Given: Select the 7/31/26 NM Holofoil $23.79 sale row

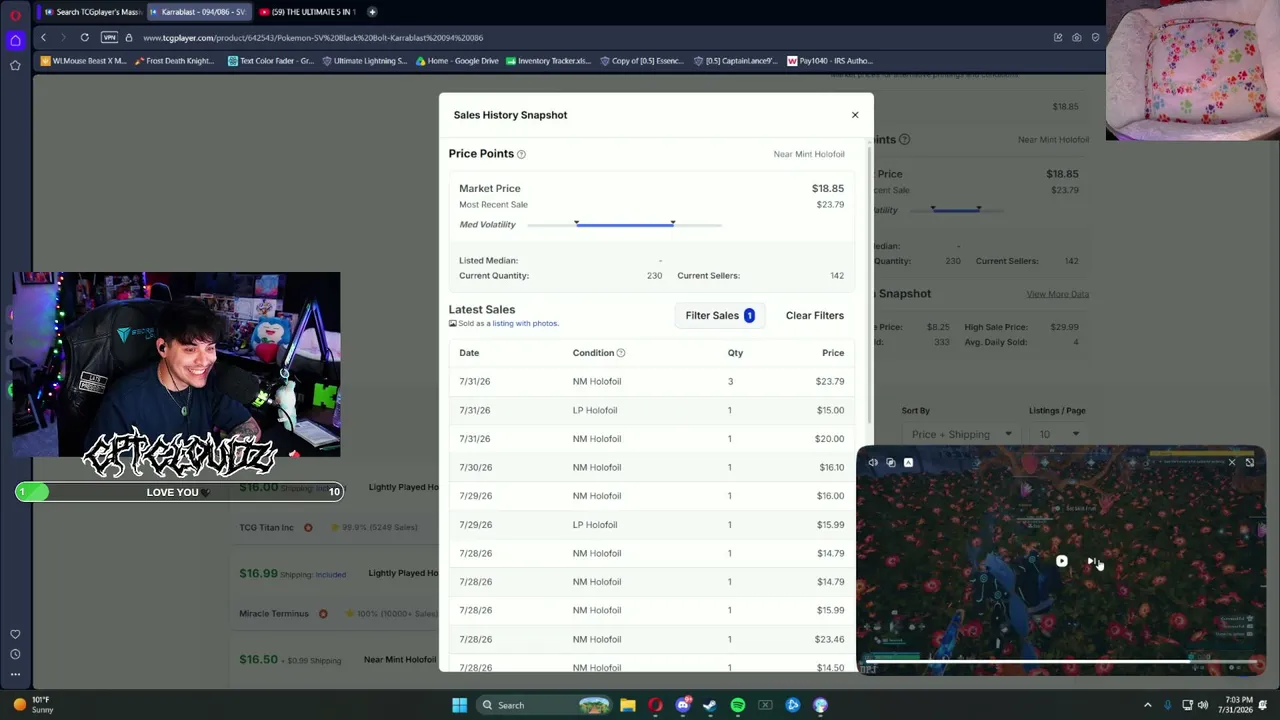Looking at the screenshot, I should point(651,382).
